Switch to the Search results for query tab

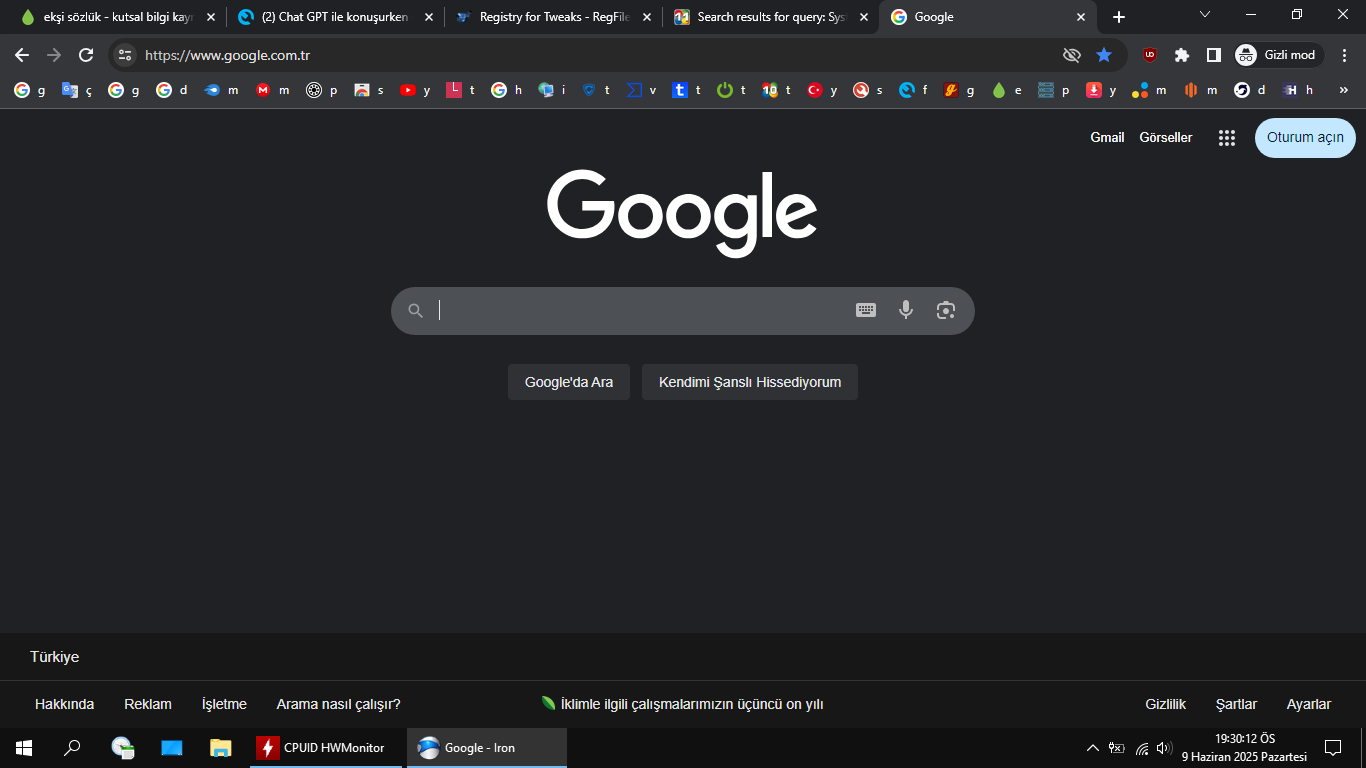point(772,17)
